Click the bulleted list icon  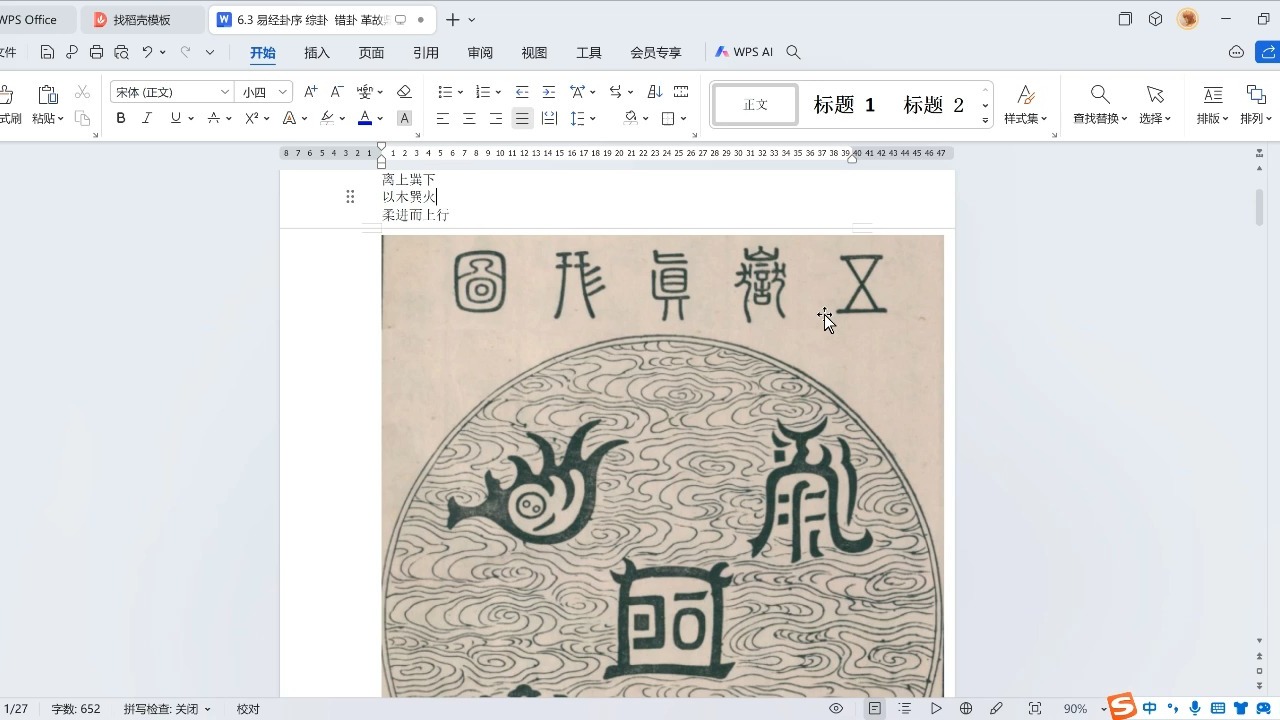tap(446, 92)
